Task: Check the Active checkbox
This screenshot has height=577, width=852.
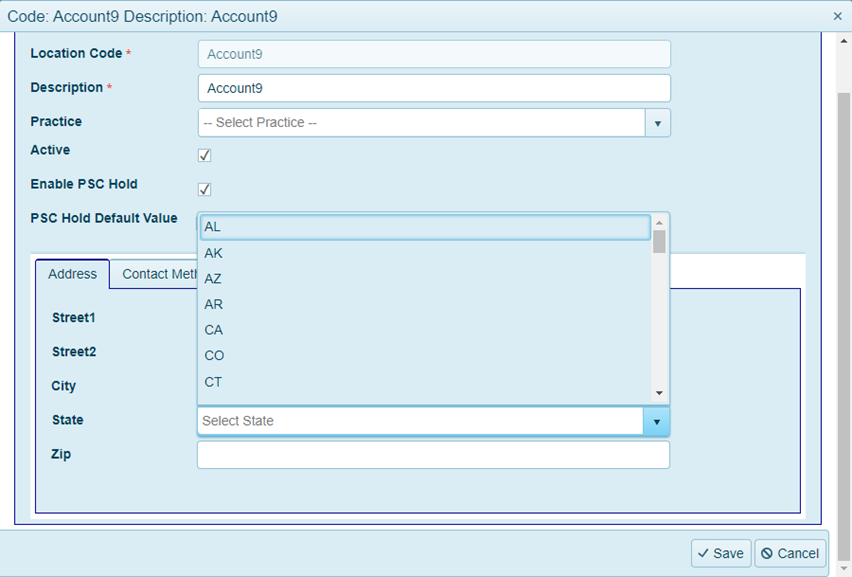Action: pyautogui.click(x=205, y=155)
